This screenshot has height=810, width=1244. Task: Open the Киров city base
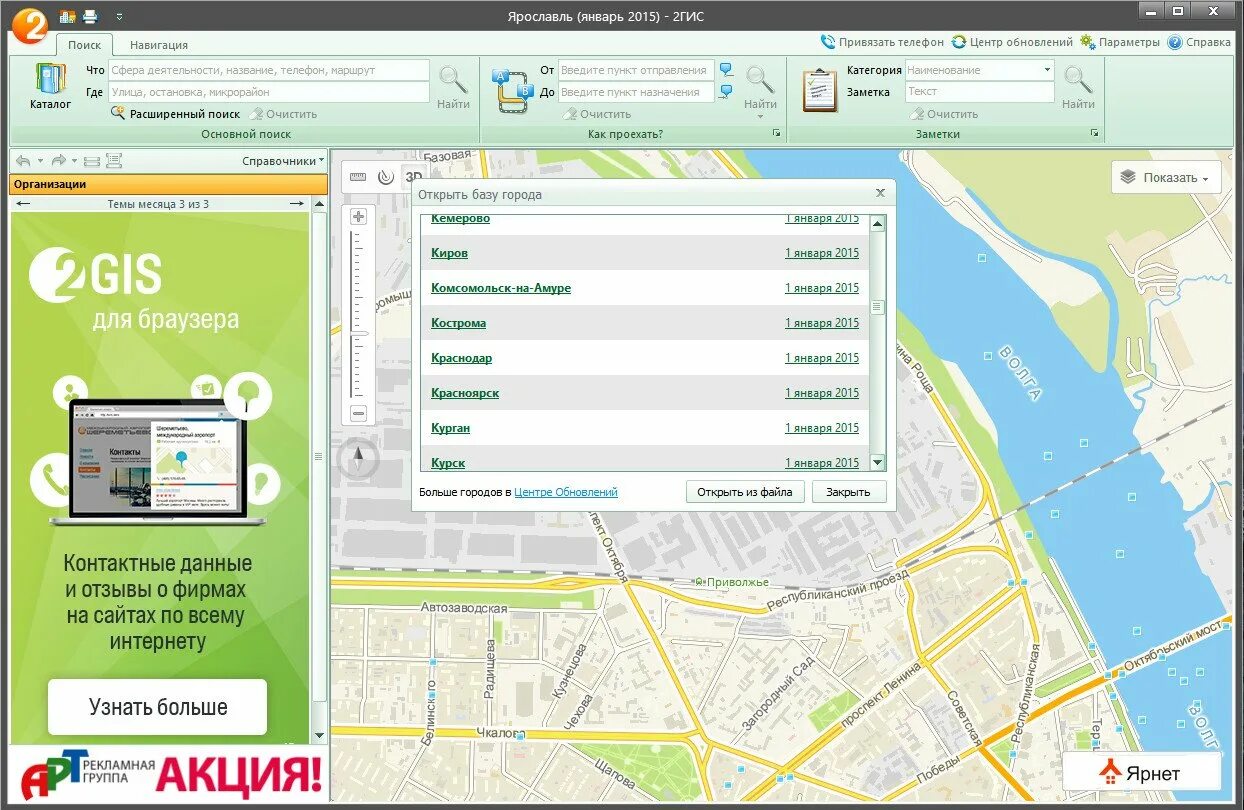449,253
